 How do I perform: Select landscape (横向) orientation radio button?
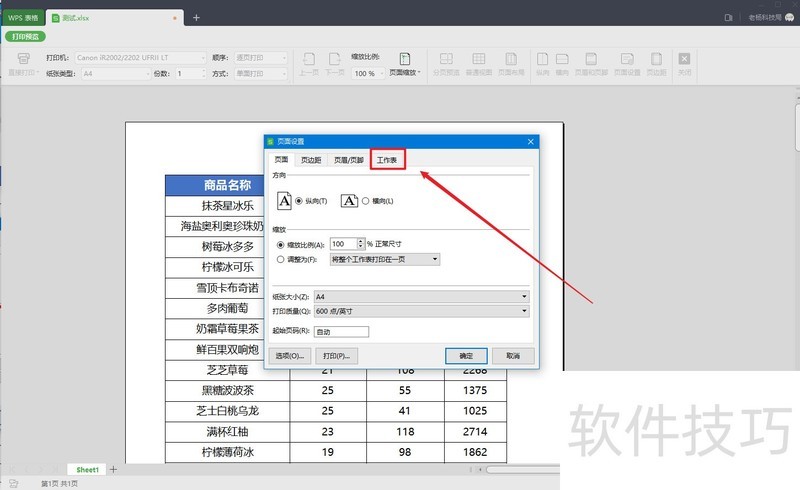point(365,201)
